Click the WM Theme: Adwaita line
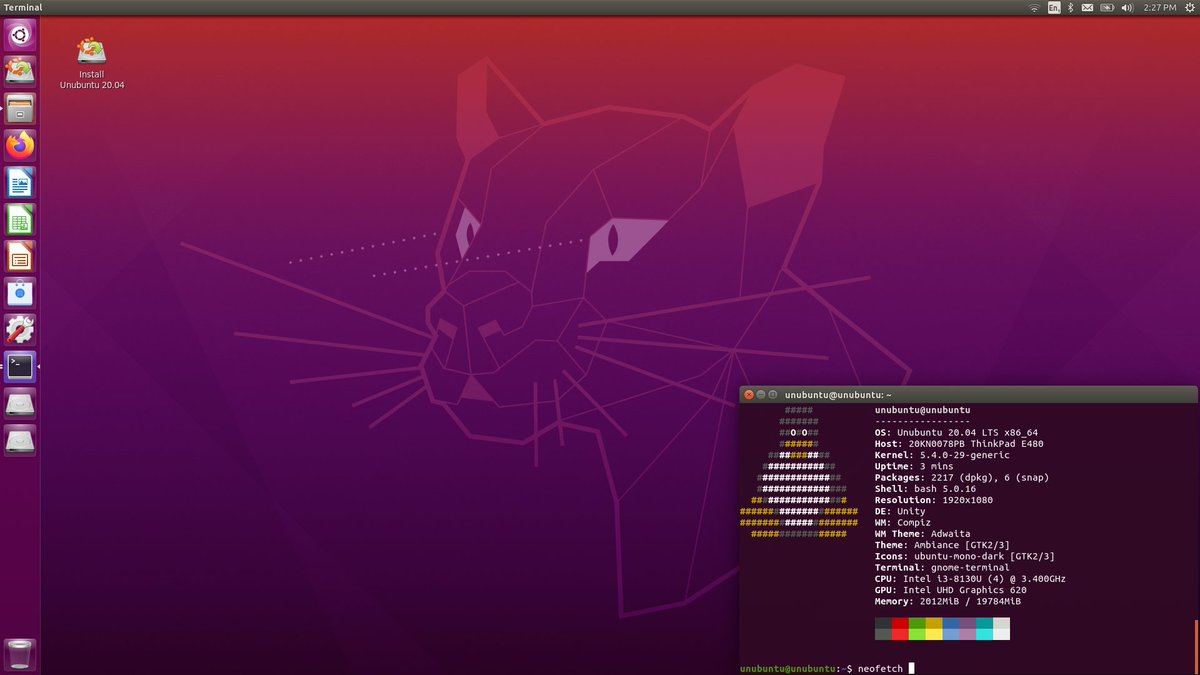1200x675 pixels. pyautogui.click(x=922, y=534)
